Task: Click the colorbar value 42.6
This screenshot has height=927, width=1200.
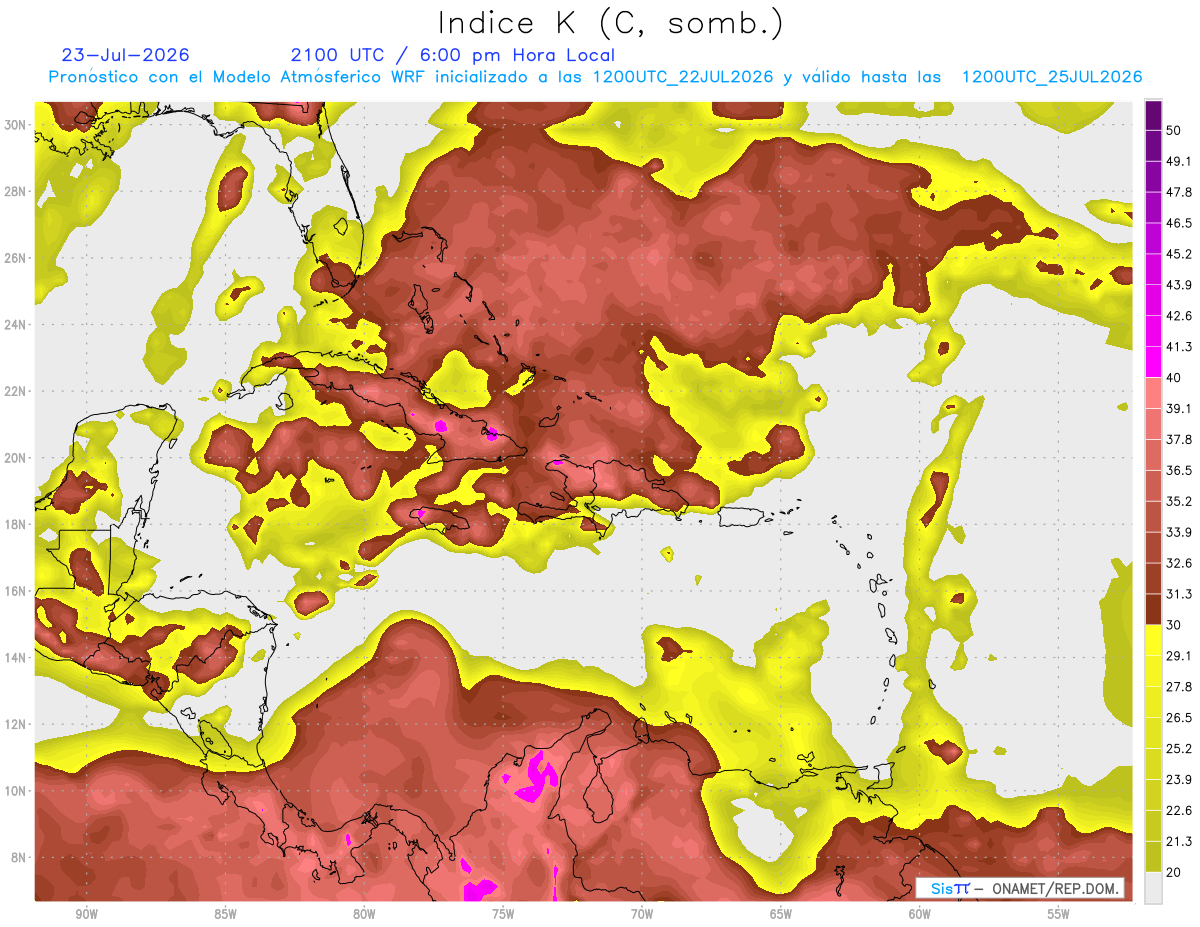Action: tap(1178, 316)
